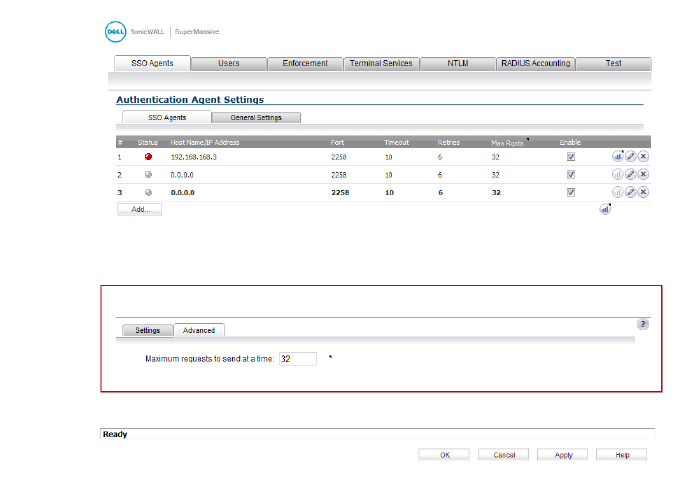Click the 0.0.0.0 address in row 2
The height and width of the screenshot is (478, 699).
tap(182, 175)
